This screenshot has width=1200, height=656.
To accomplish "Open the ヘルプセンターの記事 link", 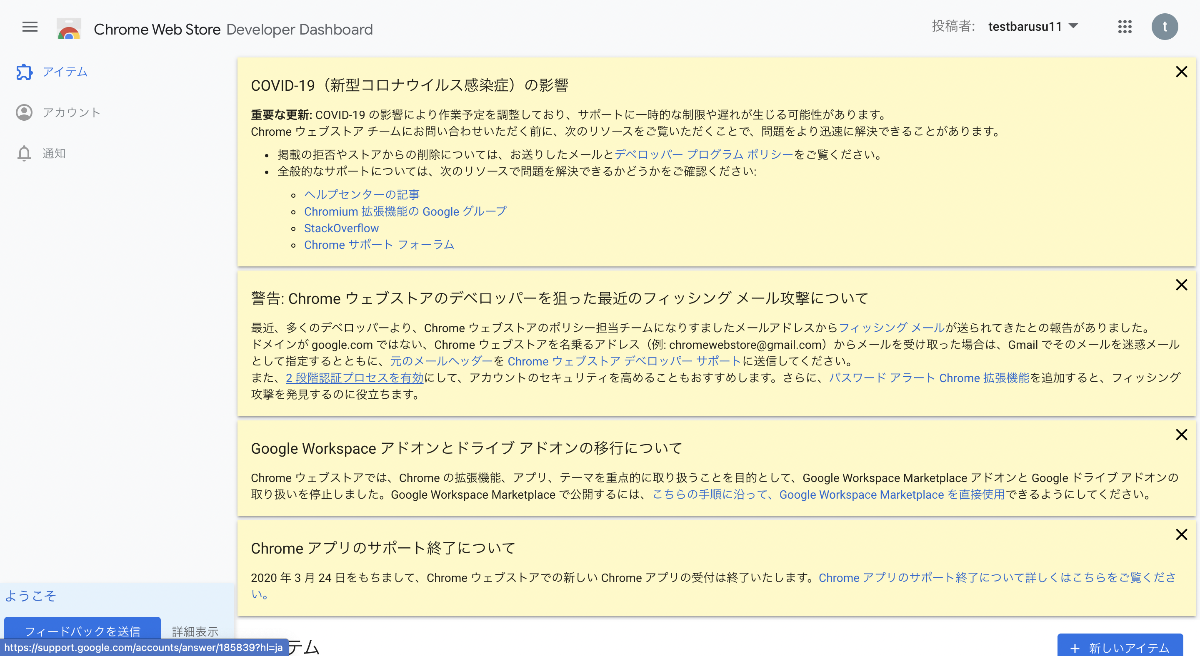I will pyautogui.click(x=362, y=195).
